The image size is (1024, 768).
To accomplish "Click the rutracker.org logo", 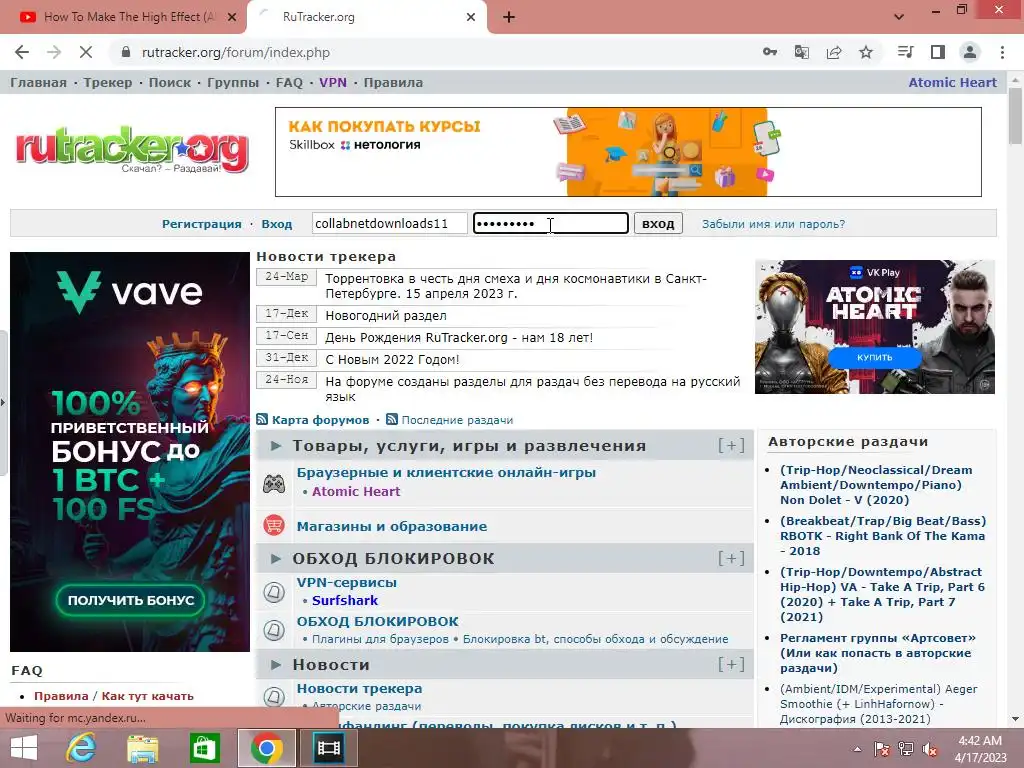I will click(132, 150).
